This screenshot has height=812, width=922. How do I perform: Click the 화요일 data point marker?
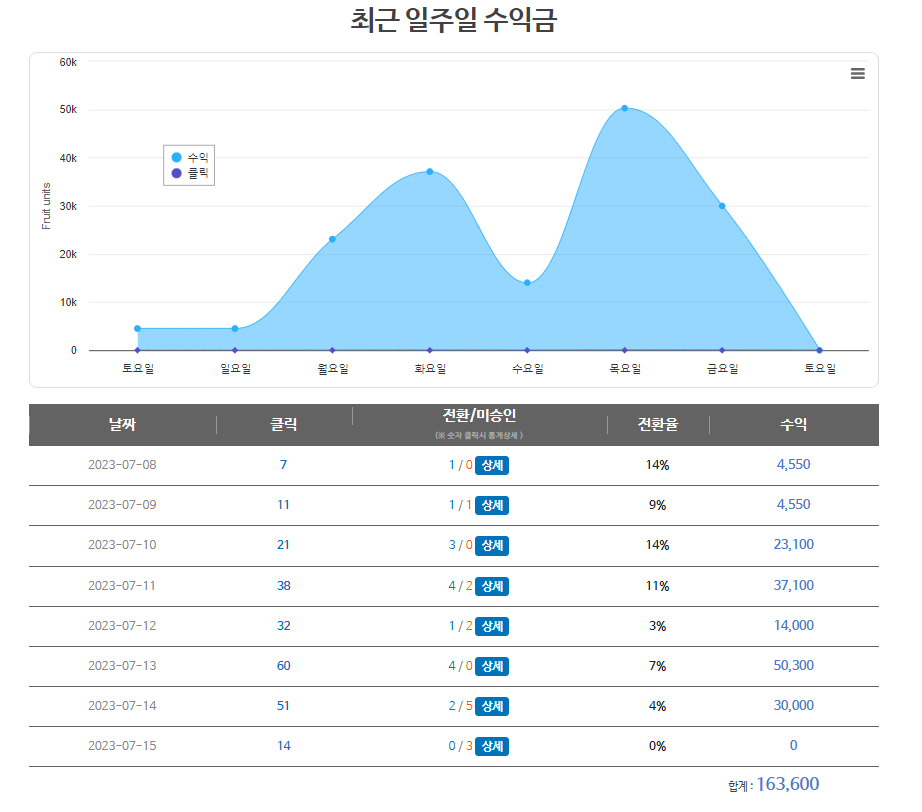click(x=430, y=172)
